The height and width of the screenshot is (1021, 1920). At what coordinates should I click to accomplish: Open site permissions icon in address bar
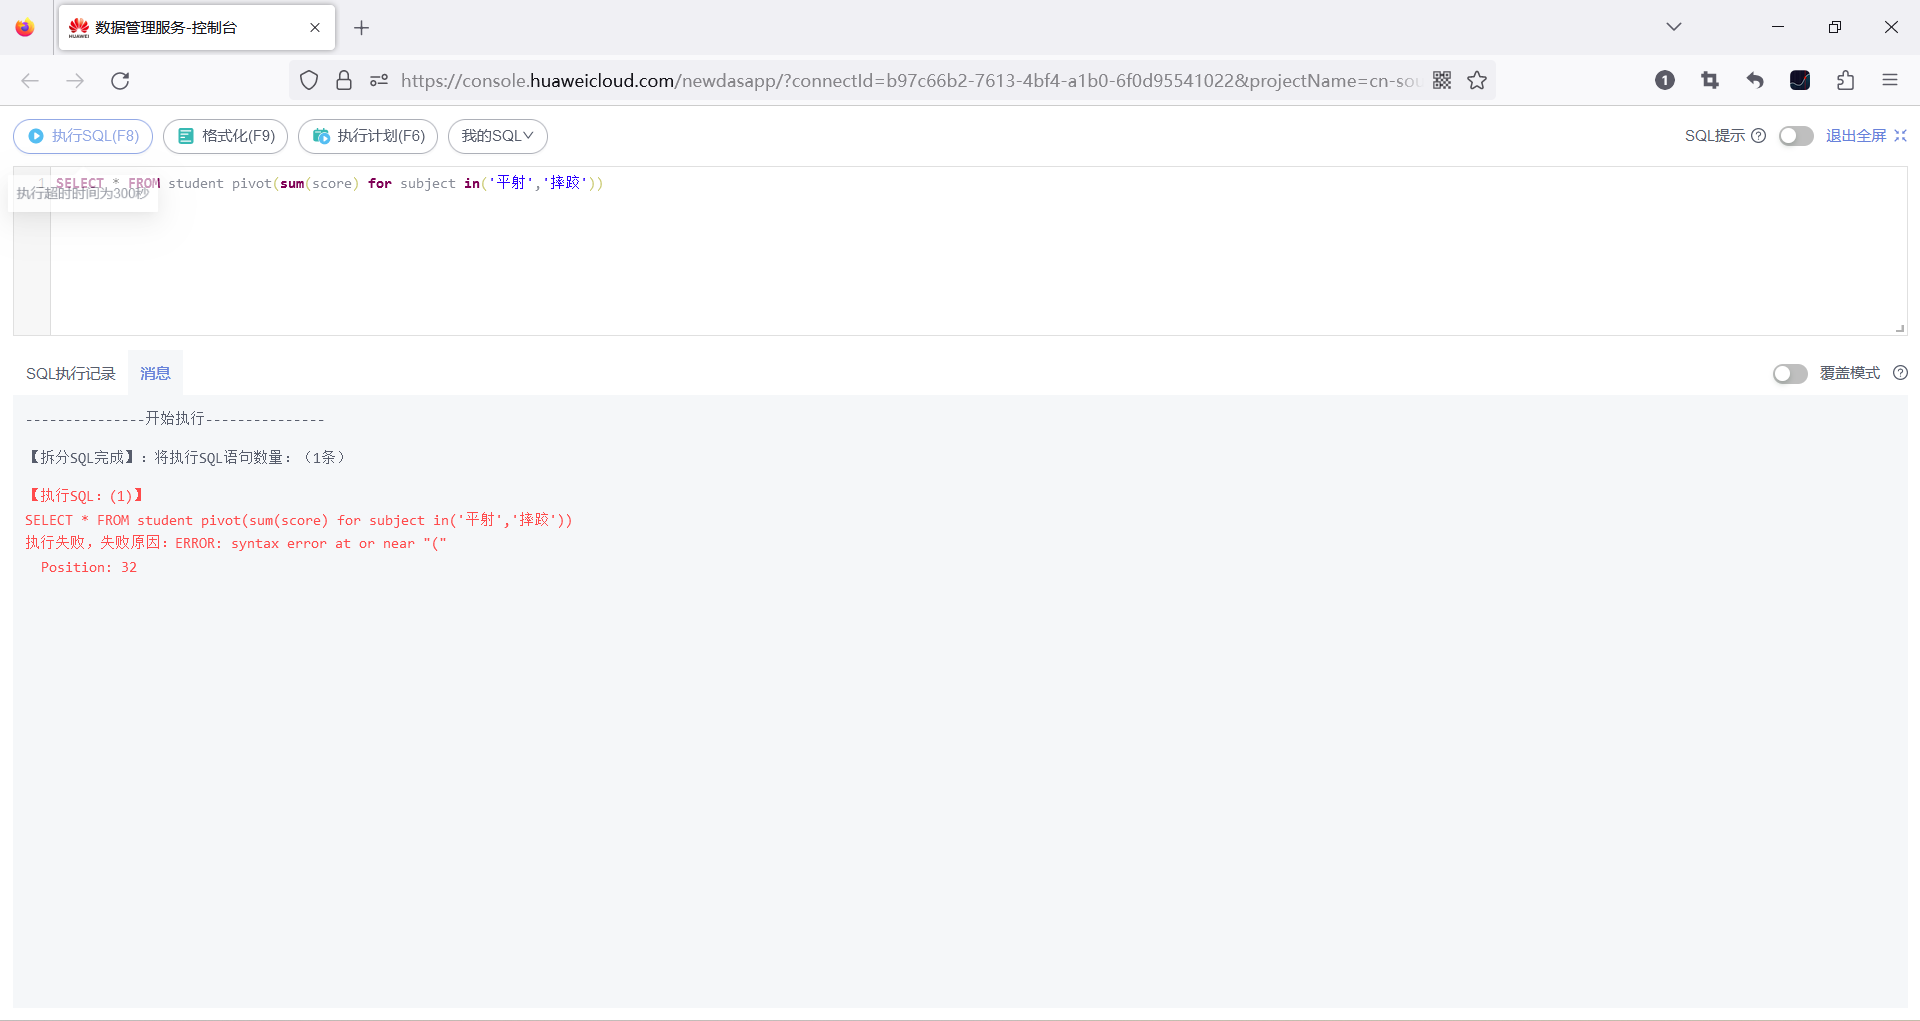(379, 81)
